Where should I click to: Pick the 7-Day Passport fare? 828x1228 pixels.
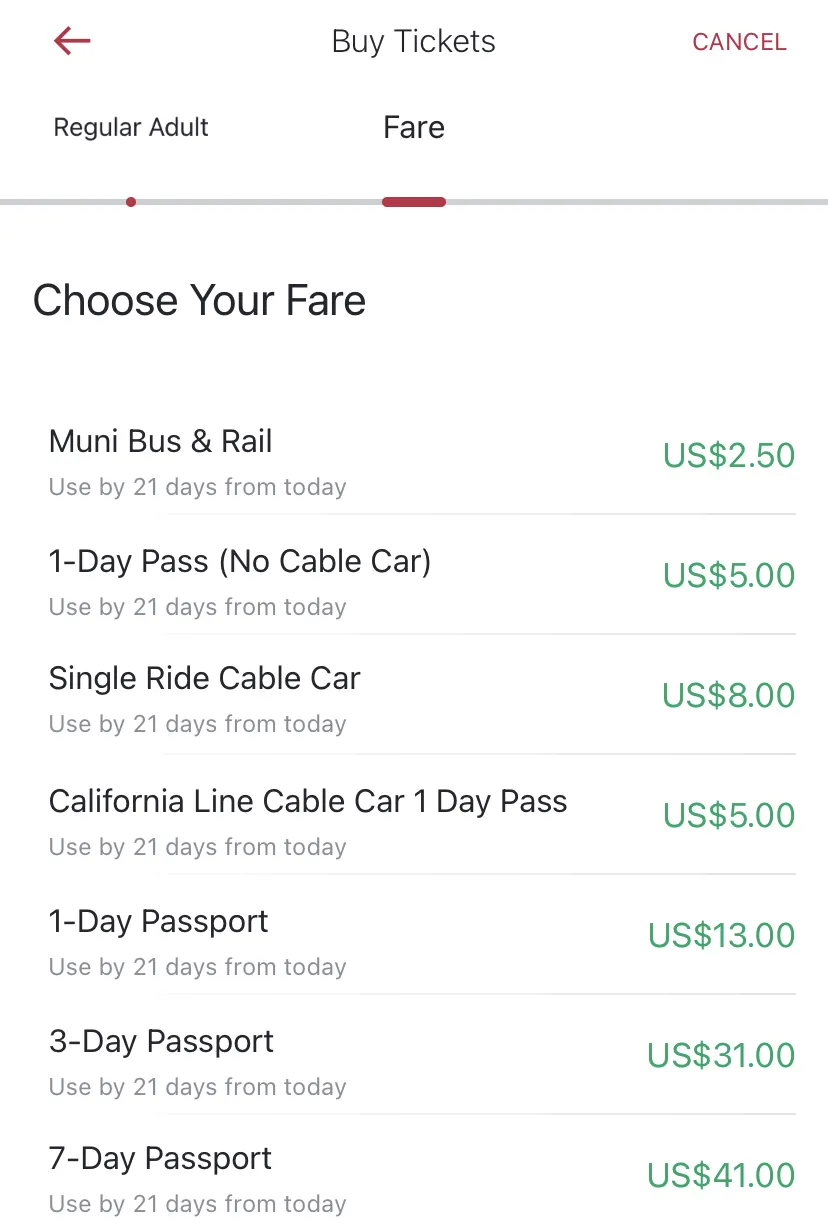click(160, 1159)
